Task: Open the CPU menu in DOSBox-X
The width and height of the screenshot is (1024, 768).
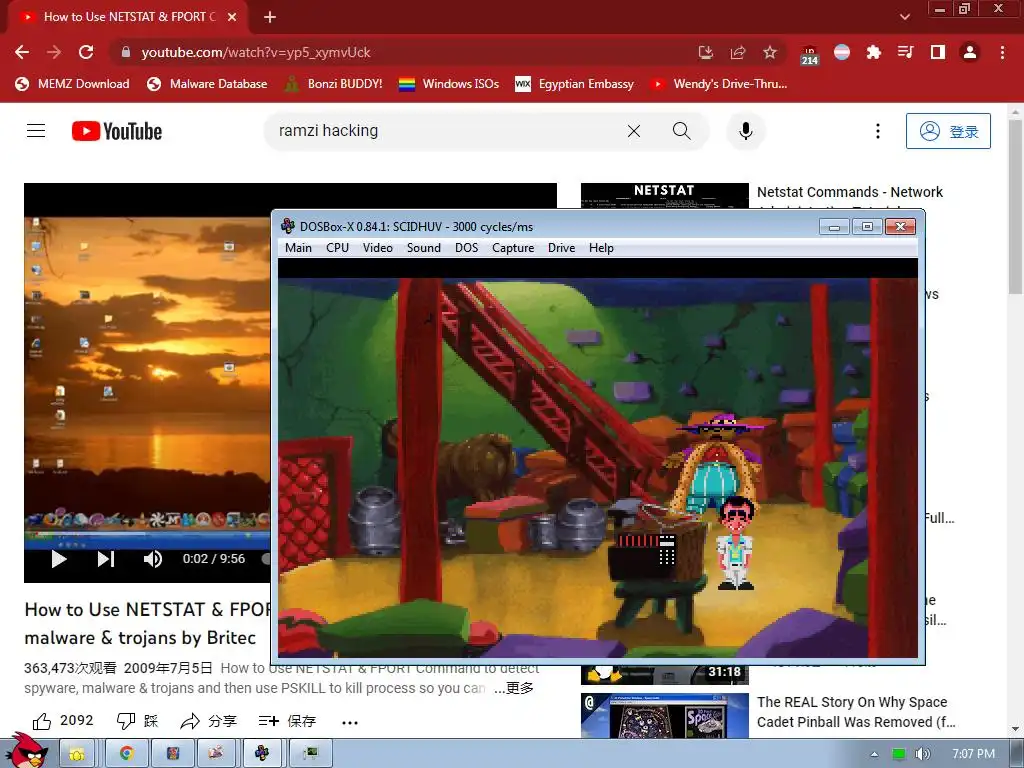Action: pos(338,248)
